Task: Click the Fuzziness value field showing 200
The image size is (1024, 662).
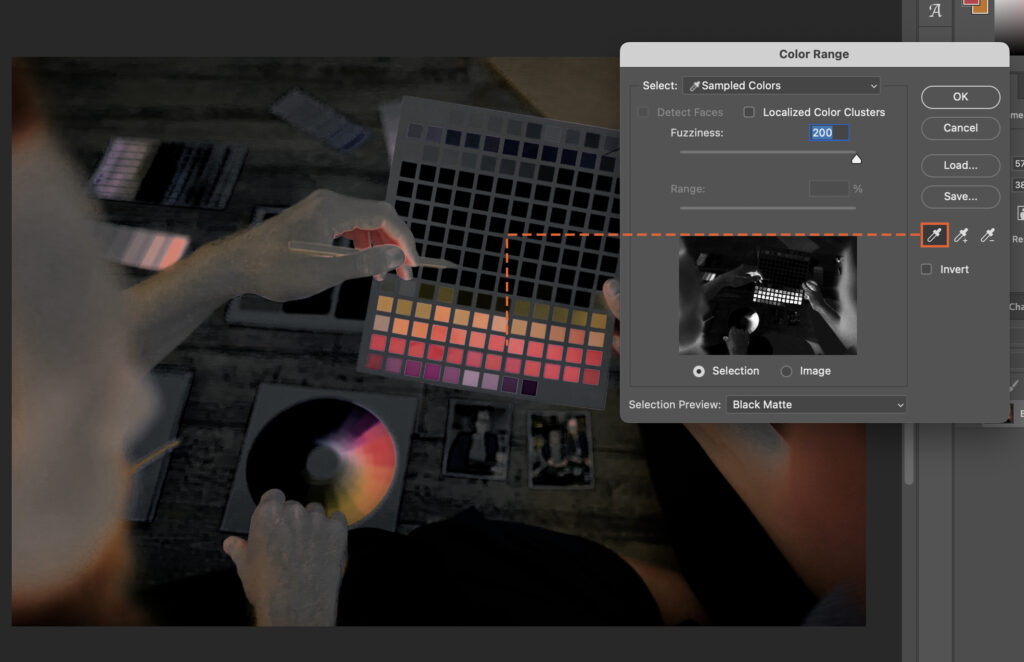Action: [x=827, y=131]
